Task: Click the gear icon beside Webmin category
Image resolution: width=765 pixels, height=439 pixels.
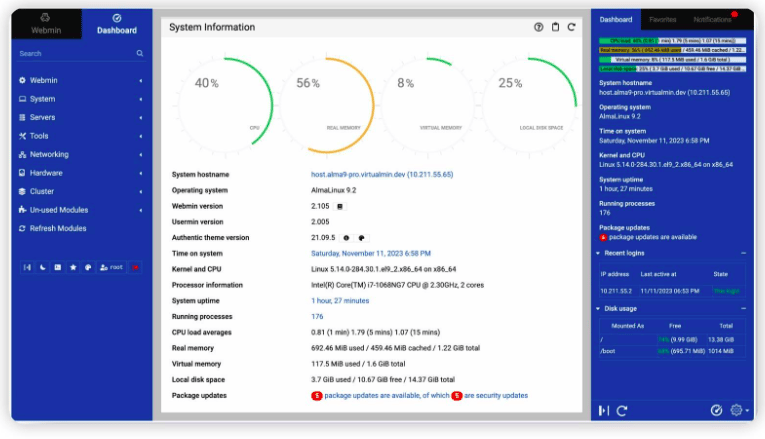Action: (x=22, y=80)
